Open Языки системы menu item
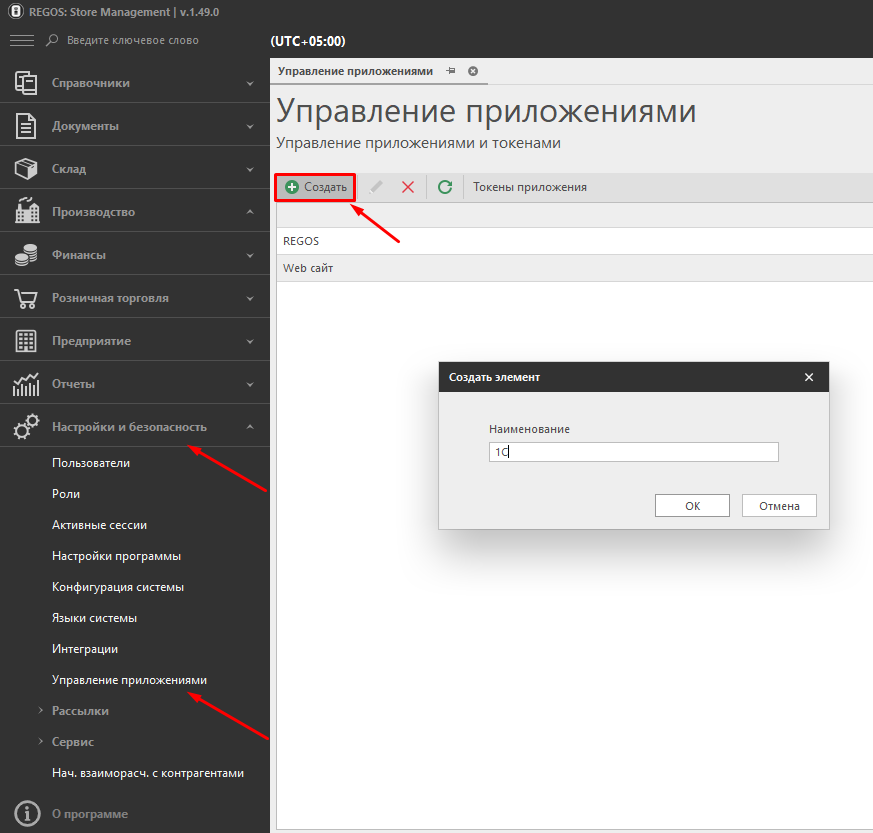The height and width of the screenshot is (833, 873). click(94, 618)
